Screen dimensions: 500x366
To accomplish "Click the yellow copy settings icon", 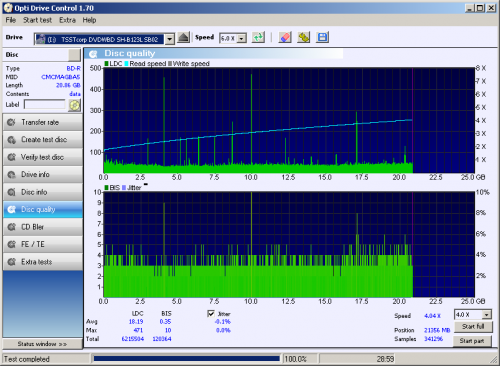I will click(304, 37).
